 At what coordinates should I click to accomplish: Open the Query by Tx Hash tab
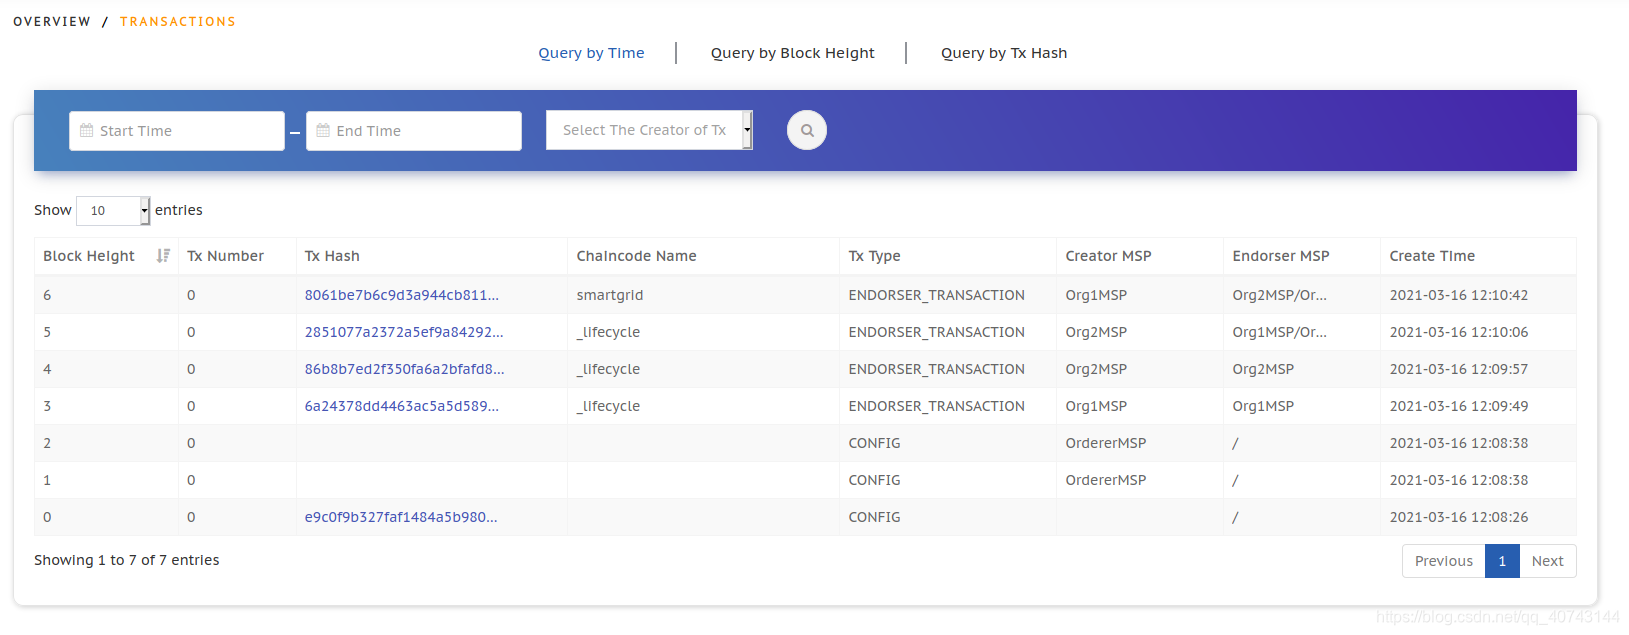(x=1004, y=53)
